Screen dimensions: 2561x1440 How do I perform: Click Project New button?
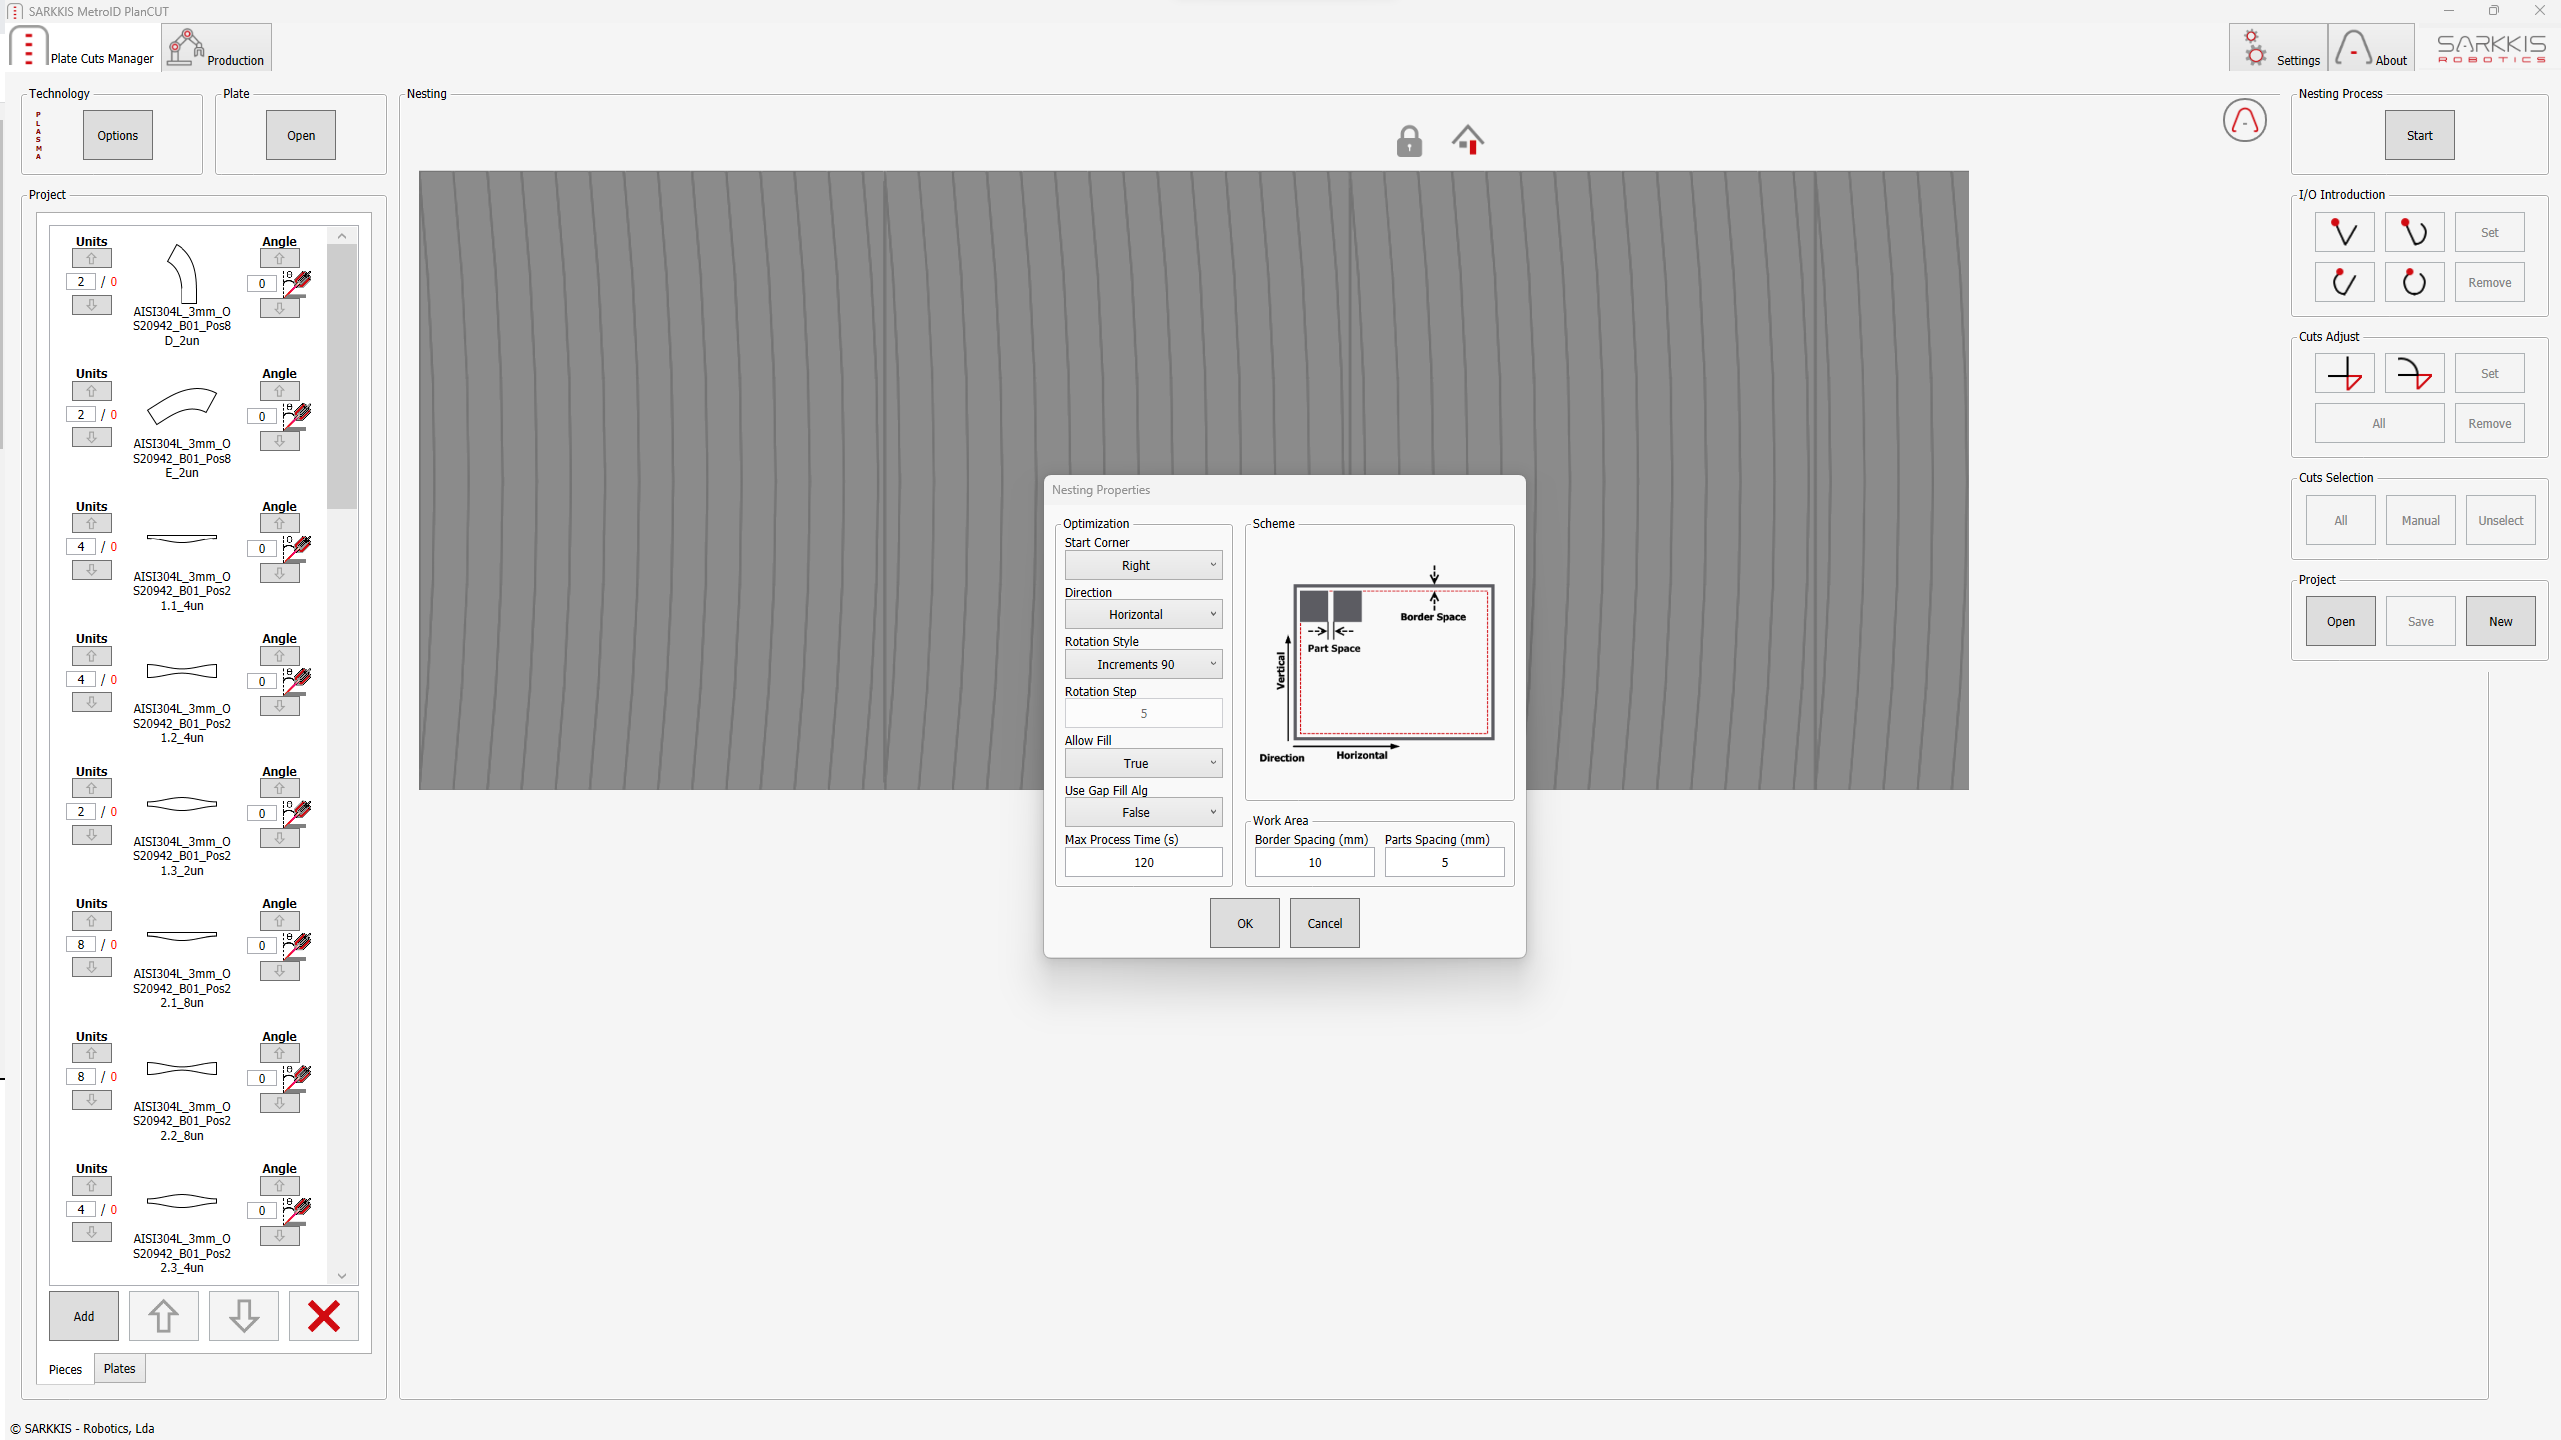coord(2500,621)
